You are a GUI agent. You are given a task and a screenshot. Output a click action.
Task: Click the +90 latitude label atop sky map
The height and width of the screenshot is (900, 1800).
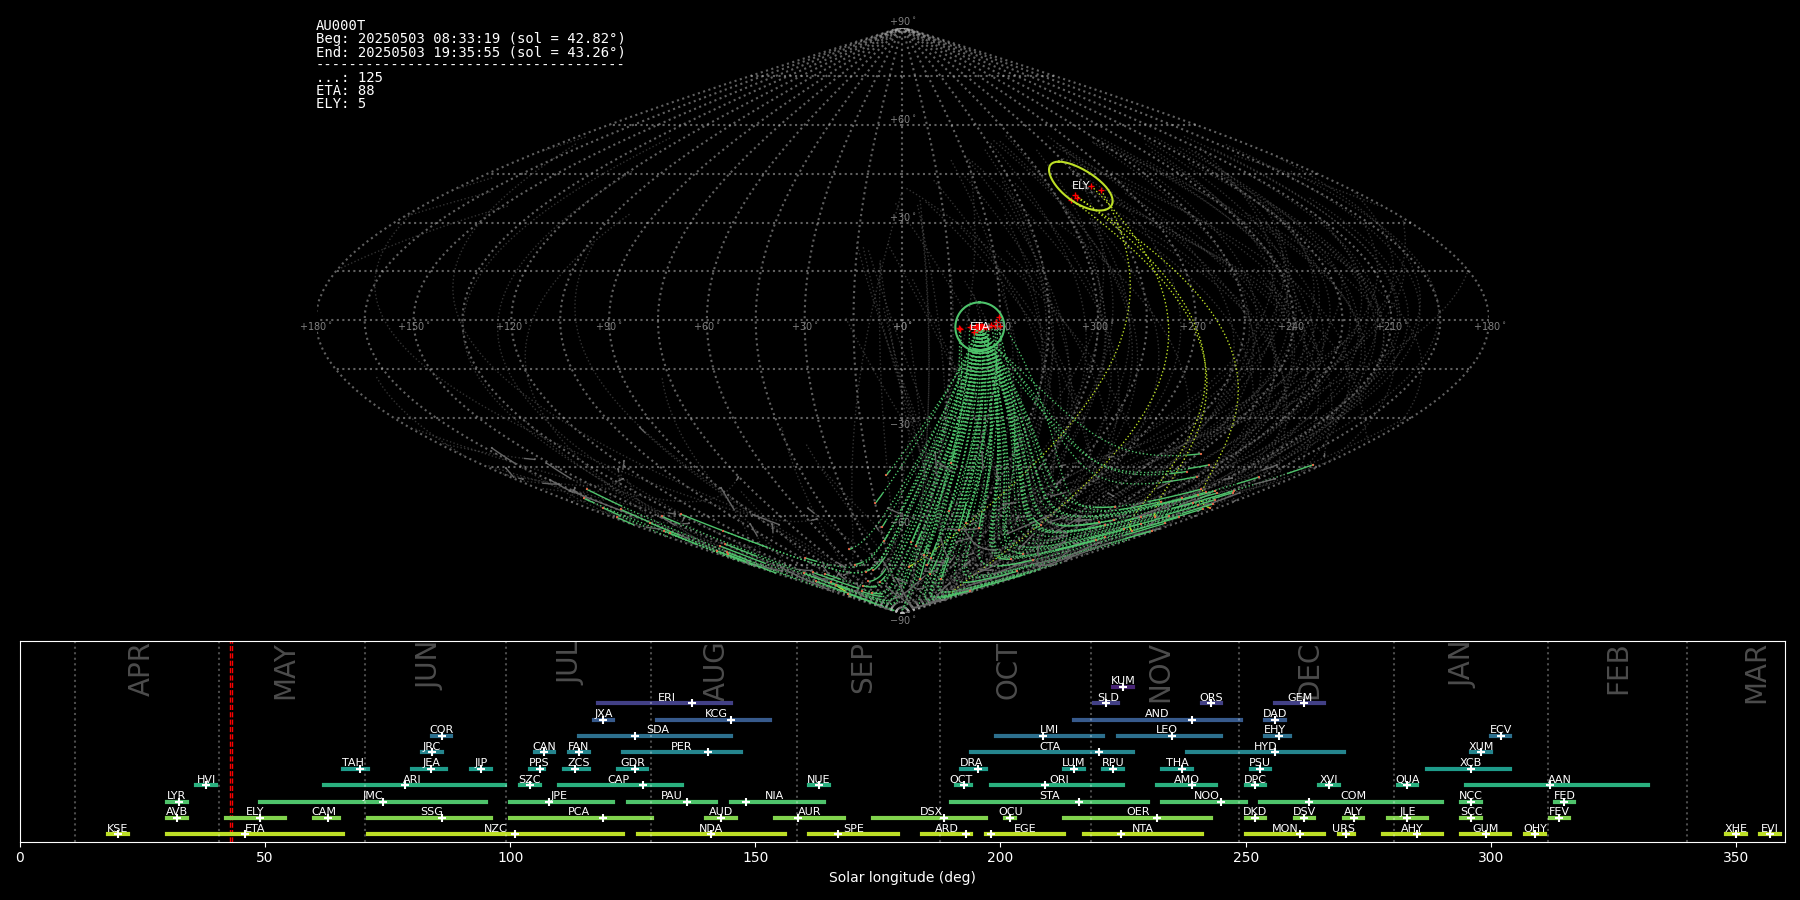[902, 22]
